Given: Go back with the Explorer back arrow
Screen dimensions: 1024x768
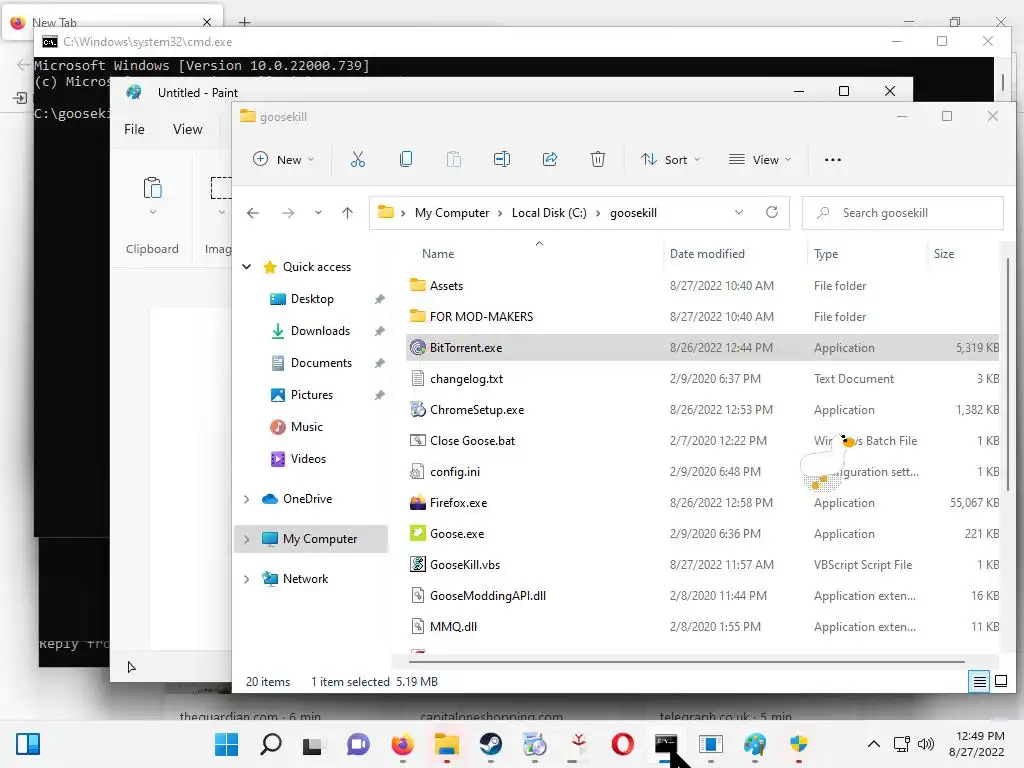Looking at the screenshot, I should point(253,213).
